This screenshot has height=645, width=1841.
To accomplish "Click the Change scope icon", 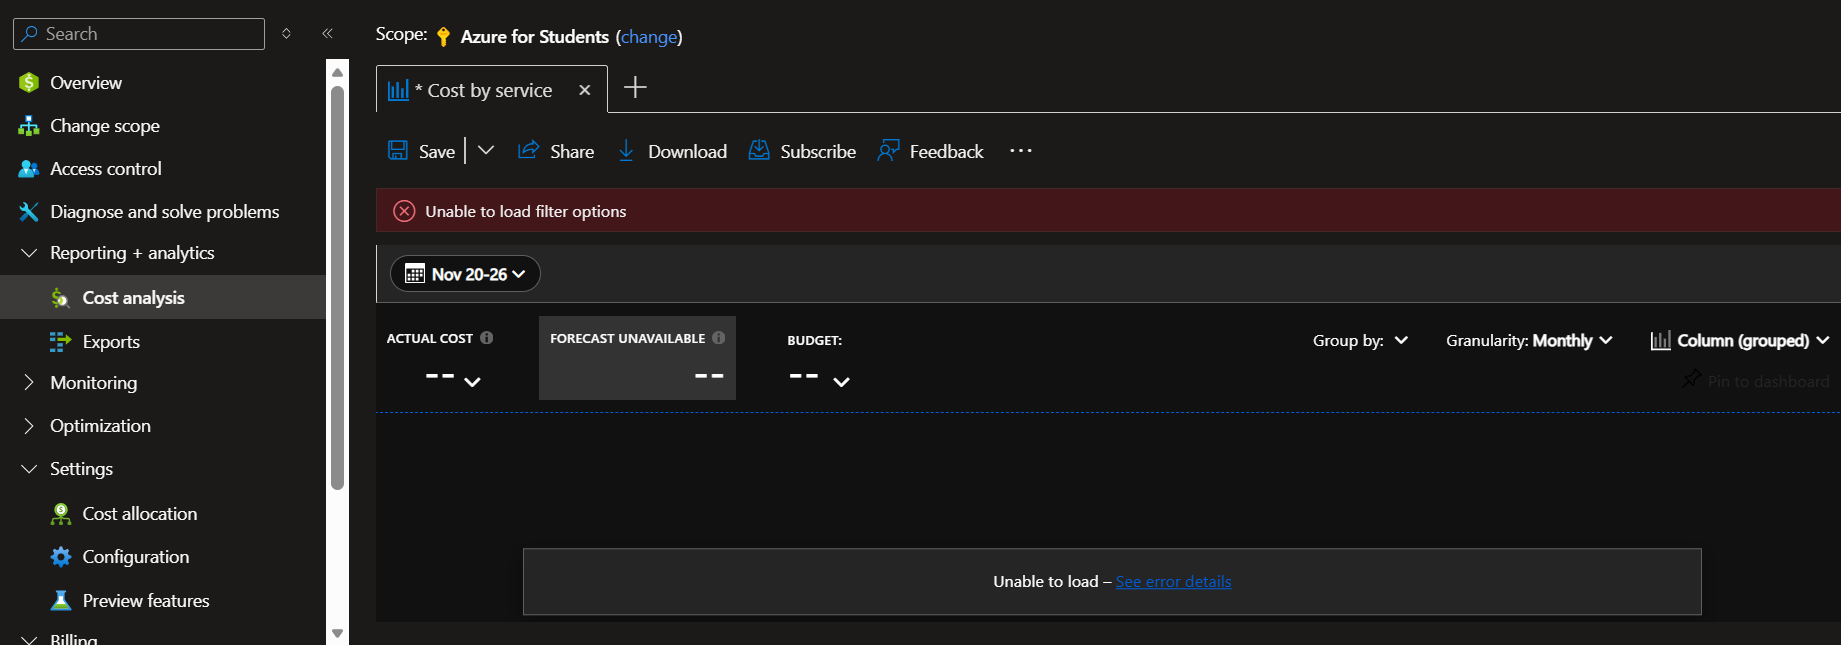I will [29, 126].
